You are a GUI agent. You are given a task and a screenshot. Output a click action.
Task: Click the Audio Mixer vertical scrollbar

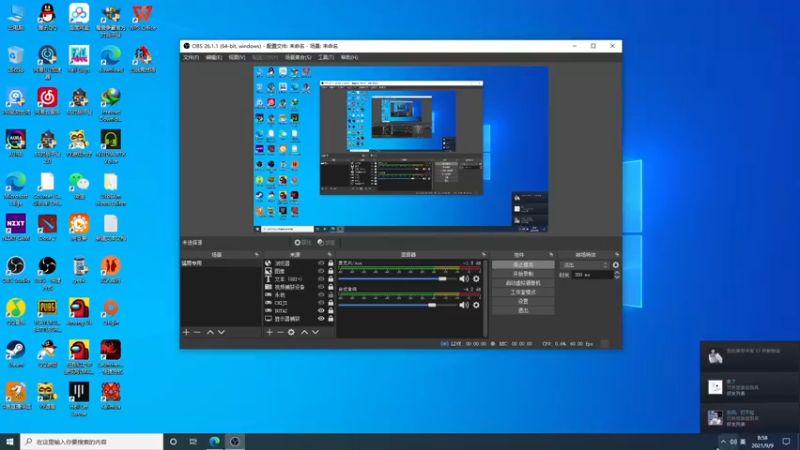[x=485, y=298]
